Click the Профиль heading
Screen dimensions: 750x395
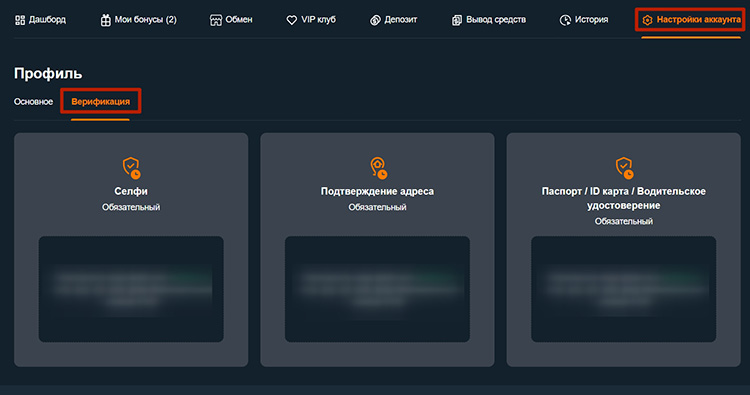(48, 73)
